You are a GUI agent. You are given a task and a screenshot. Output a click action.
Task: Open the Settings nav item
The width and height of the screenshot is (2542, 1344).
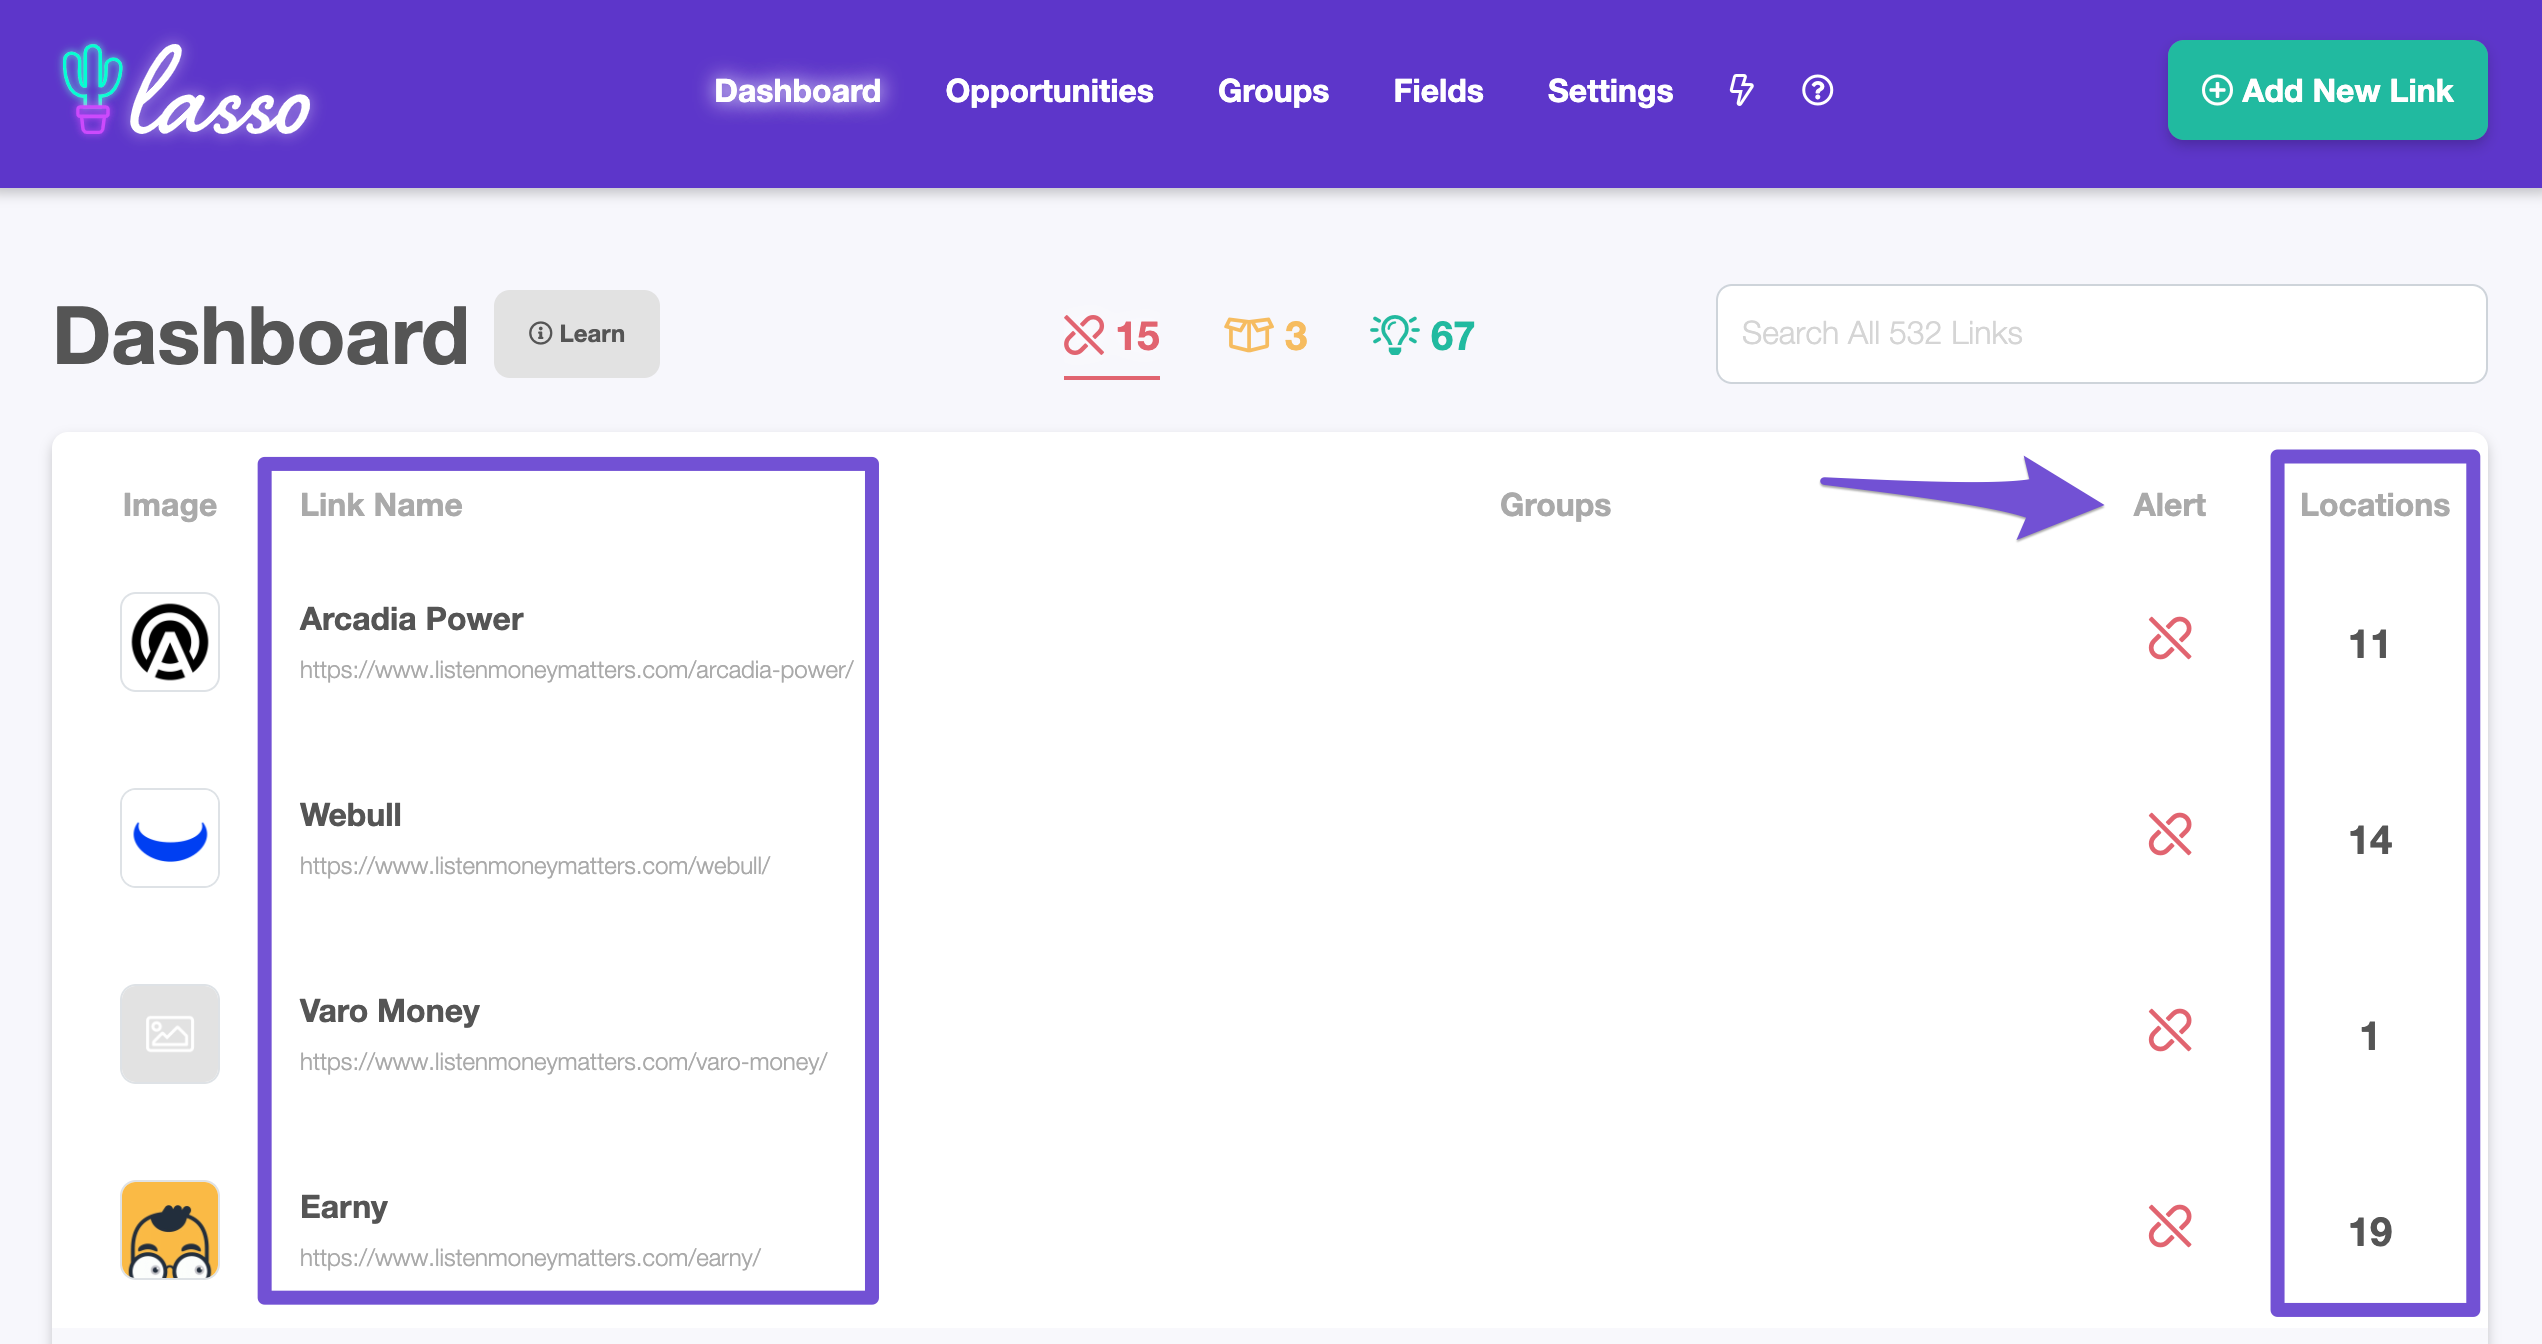1610,91
